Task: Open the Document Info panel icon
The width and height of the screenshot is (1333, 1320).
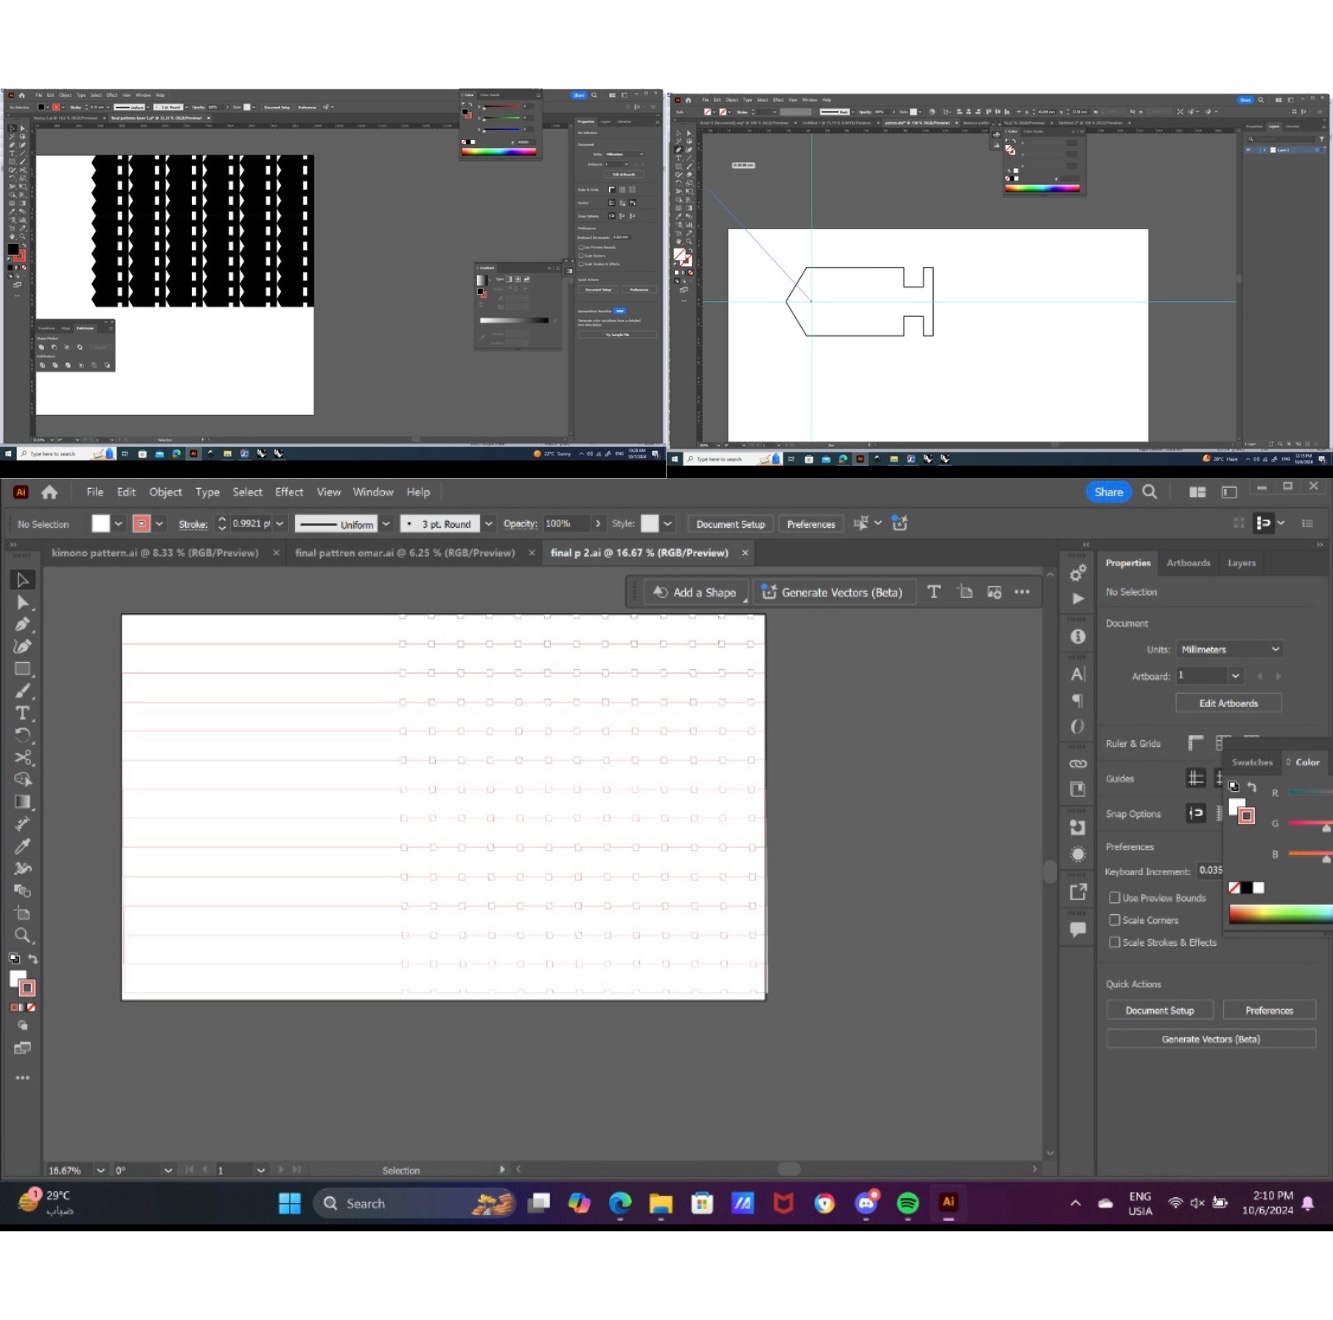Action: [x=1078, y=637]
